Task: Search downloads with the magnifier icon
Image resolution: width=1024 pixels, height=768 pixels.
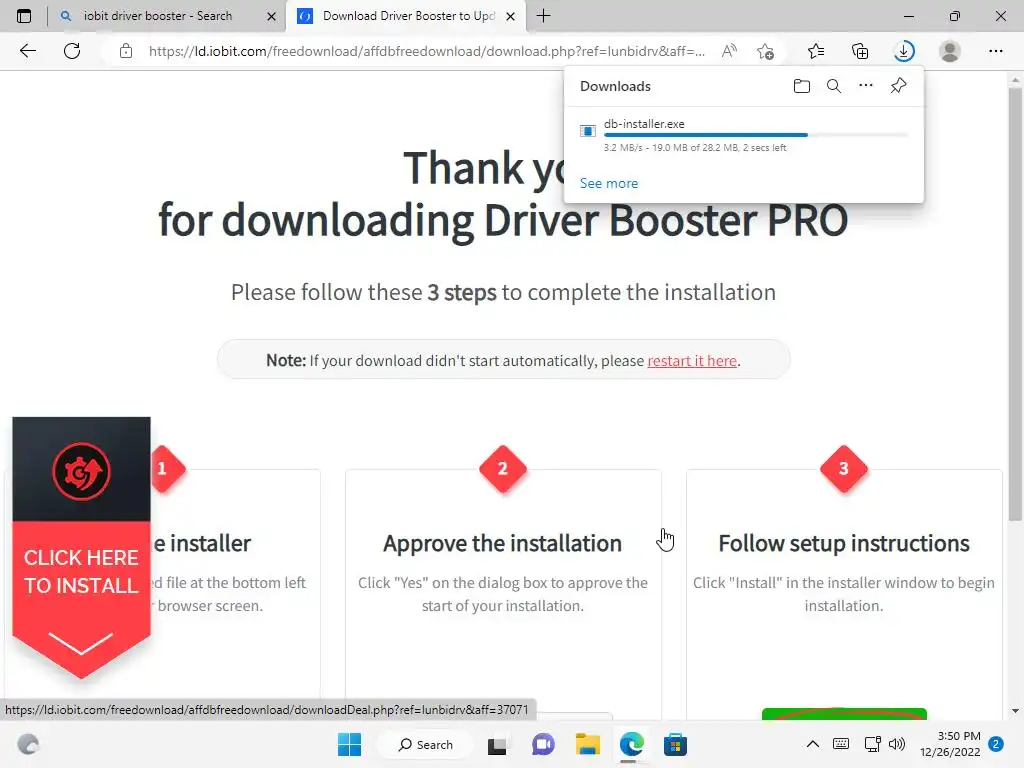Action: coord(834,86)
